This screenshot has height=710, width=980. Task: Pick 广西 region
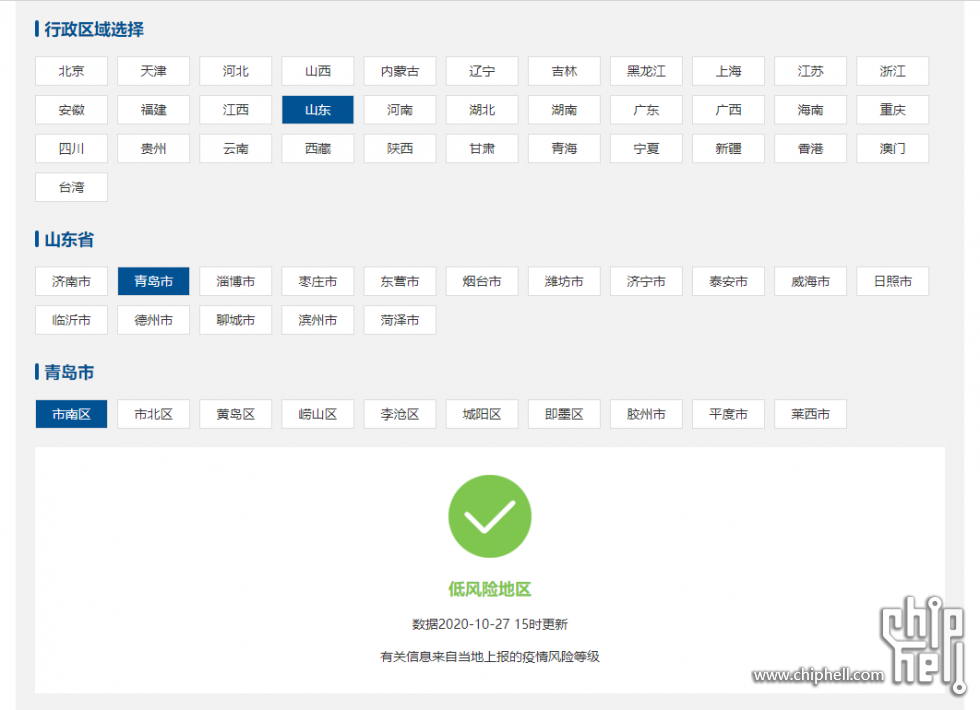(x=728, y=110)
